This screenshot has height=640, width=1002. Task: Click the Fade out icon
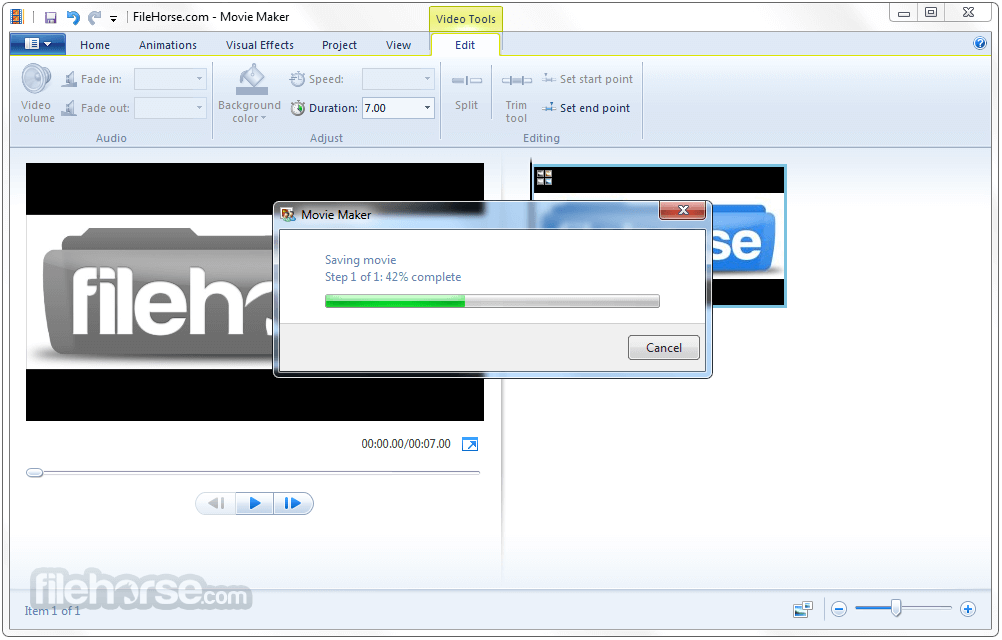coord(68,108)
